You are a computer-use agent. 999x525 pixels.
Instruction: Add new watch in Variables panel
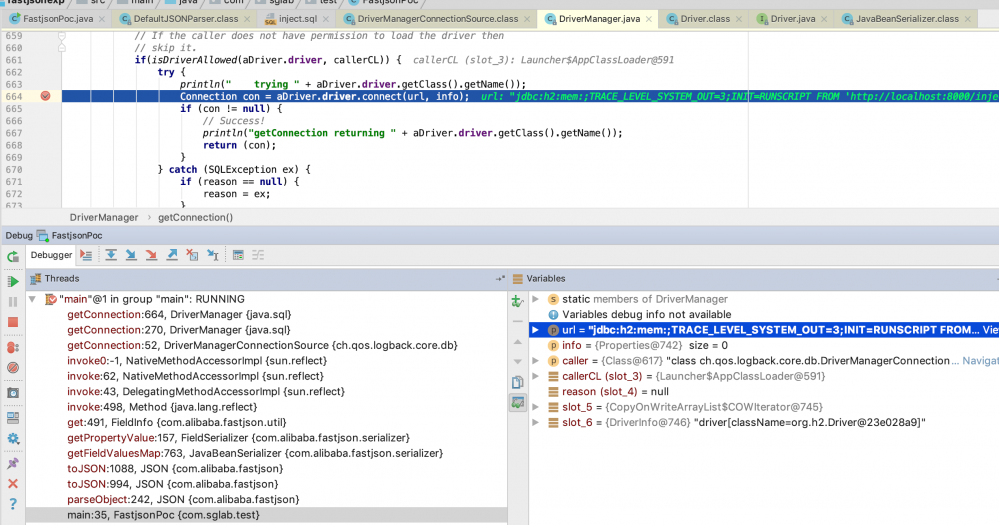(x=517, y=301)
